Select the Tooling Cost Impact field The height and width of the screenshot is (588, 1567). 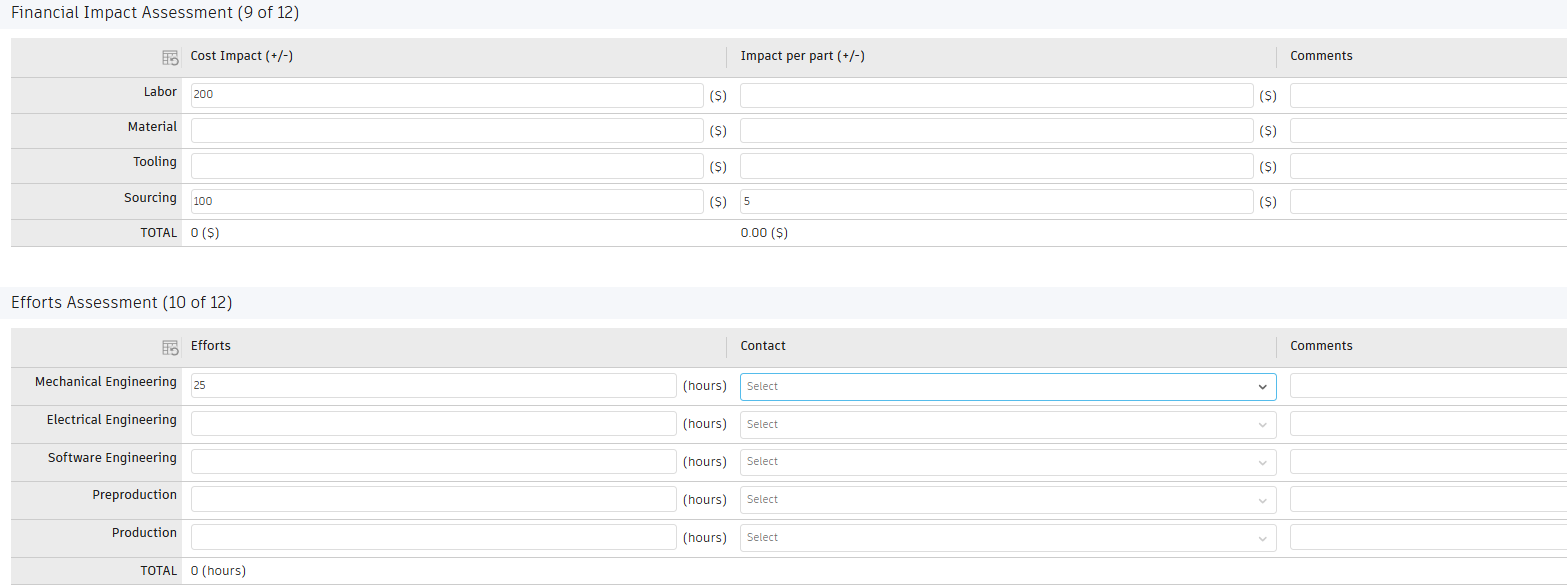click(447, 166)
